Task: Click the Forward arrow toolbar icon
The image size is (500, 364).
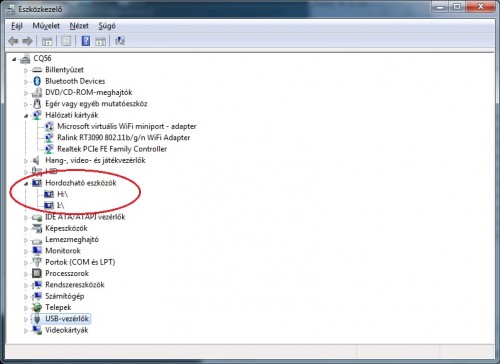Action: pyautogui.click(x=28, y=41)
